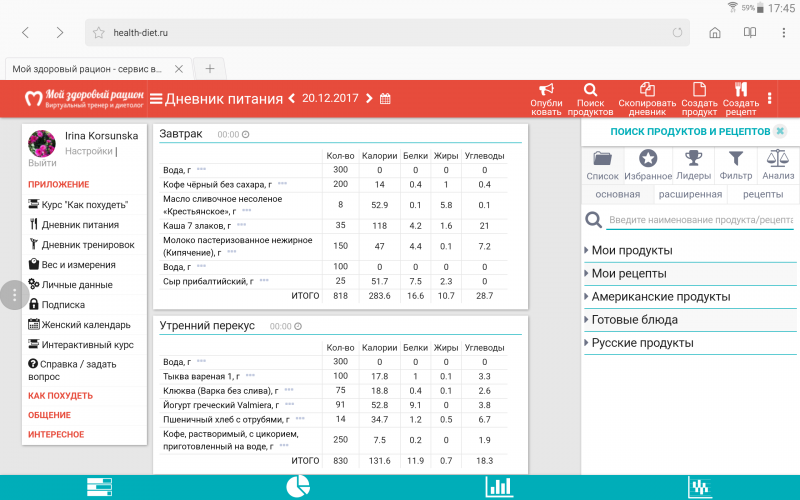Click the Скопировать дневник icon
800x500 pixels.
(648, 90)
